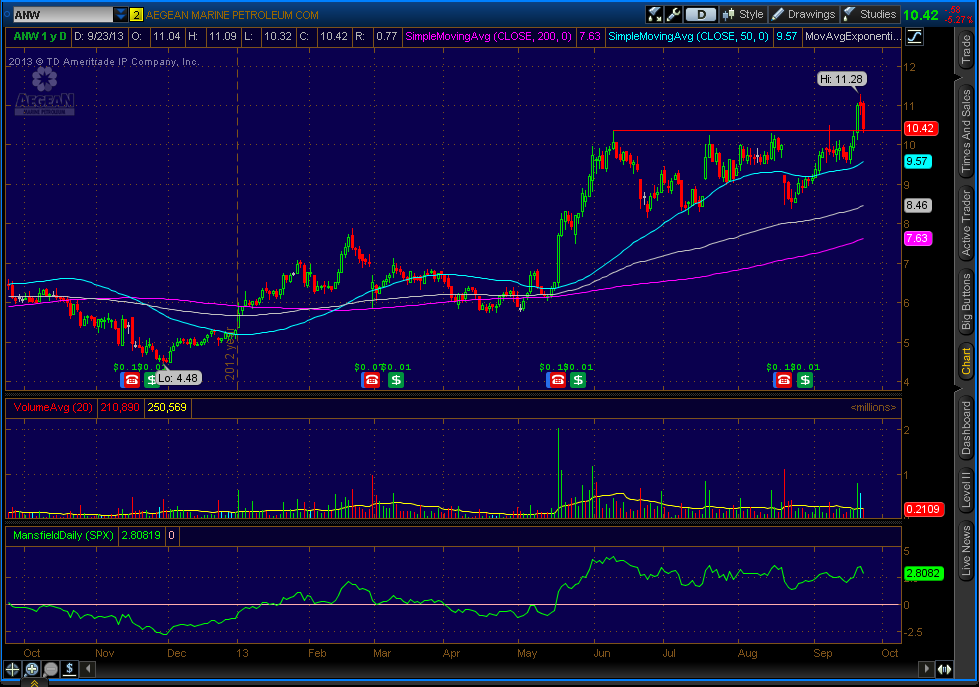The image size is (979, 687).
Task: Click the ANW symbol input field
Action: coord(58,15)
